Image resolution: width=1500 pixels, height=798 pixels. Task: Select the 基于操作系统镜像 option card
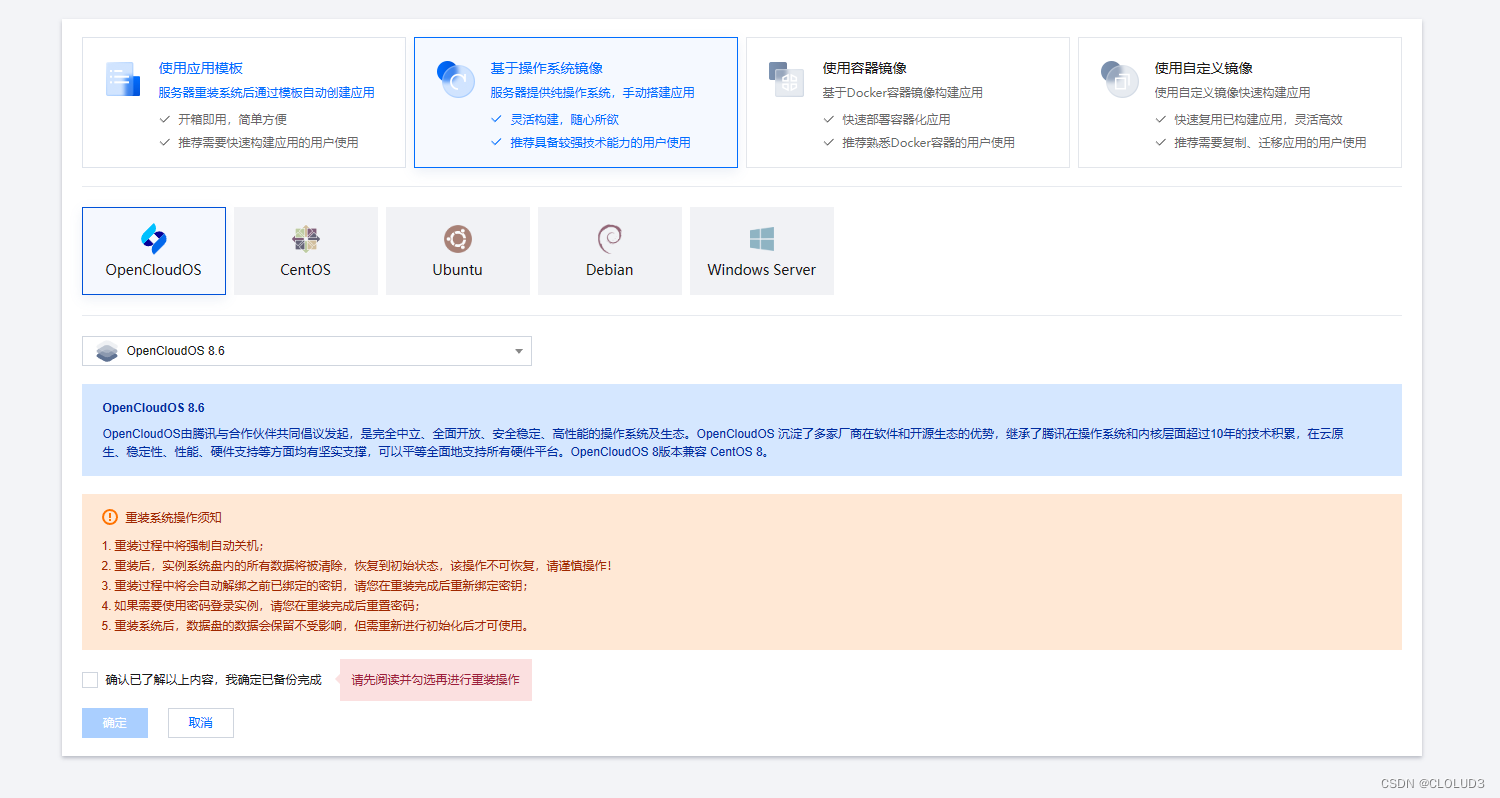click(576, 102)
